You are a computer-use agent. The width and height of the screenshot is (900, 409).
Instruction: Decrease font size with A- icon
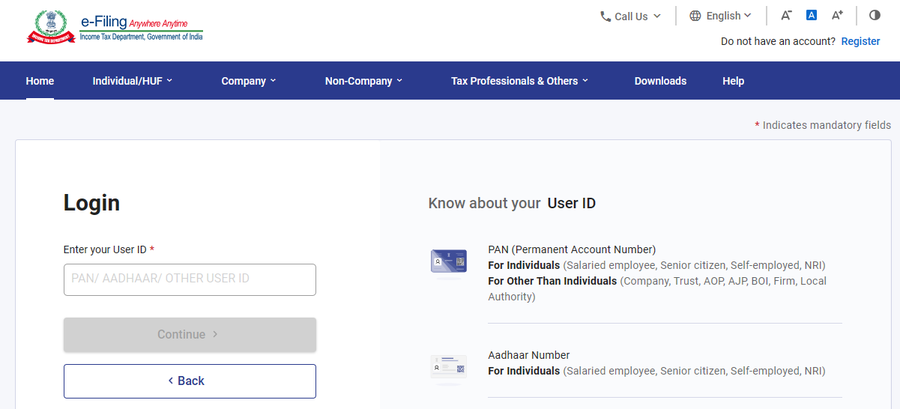(786, 15)
